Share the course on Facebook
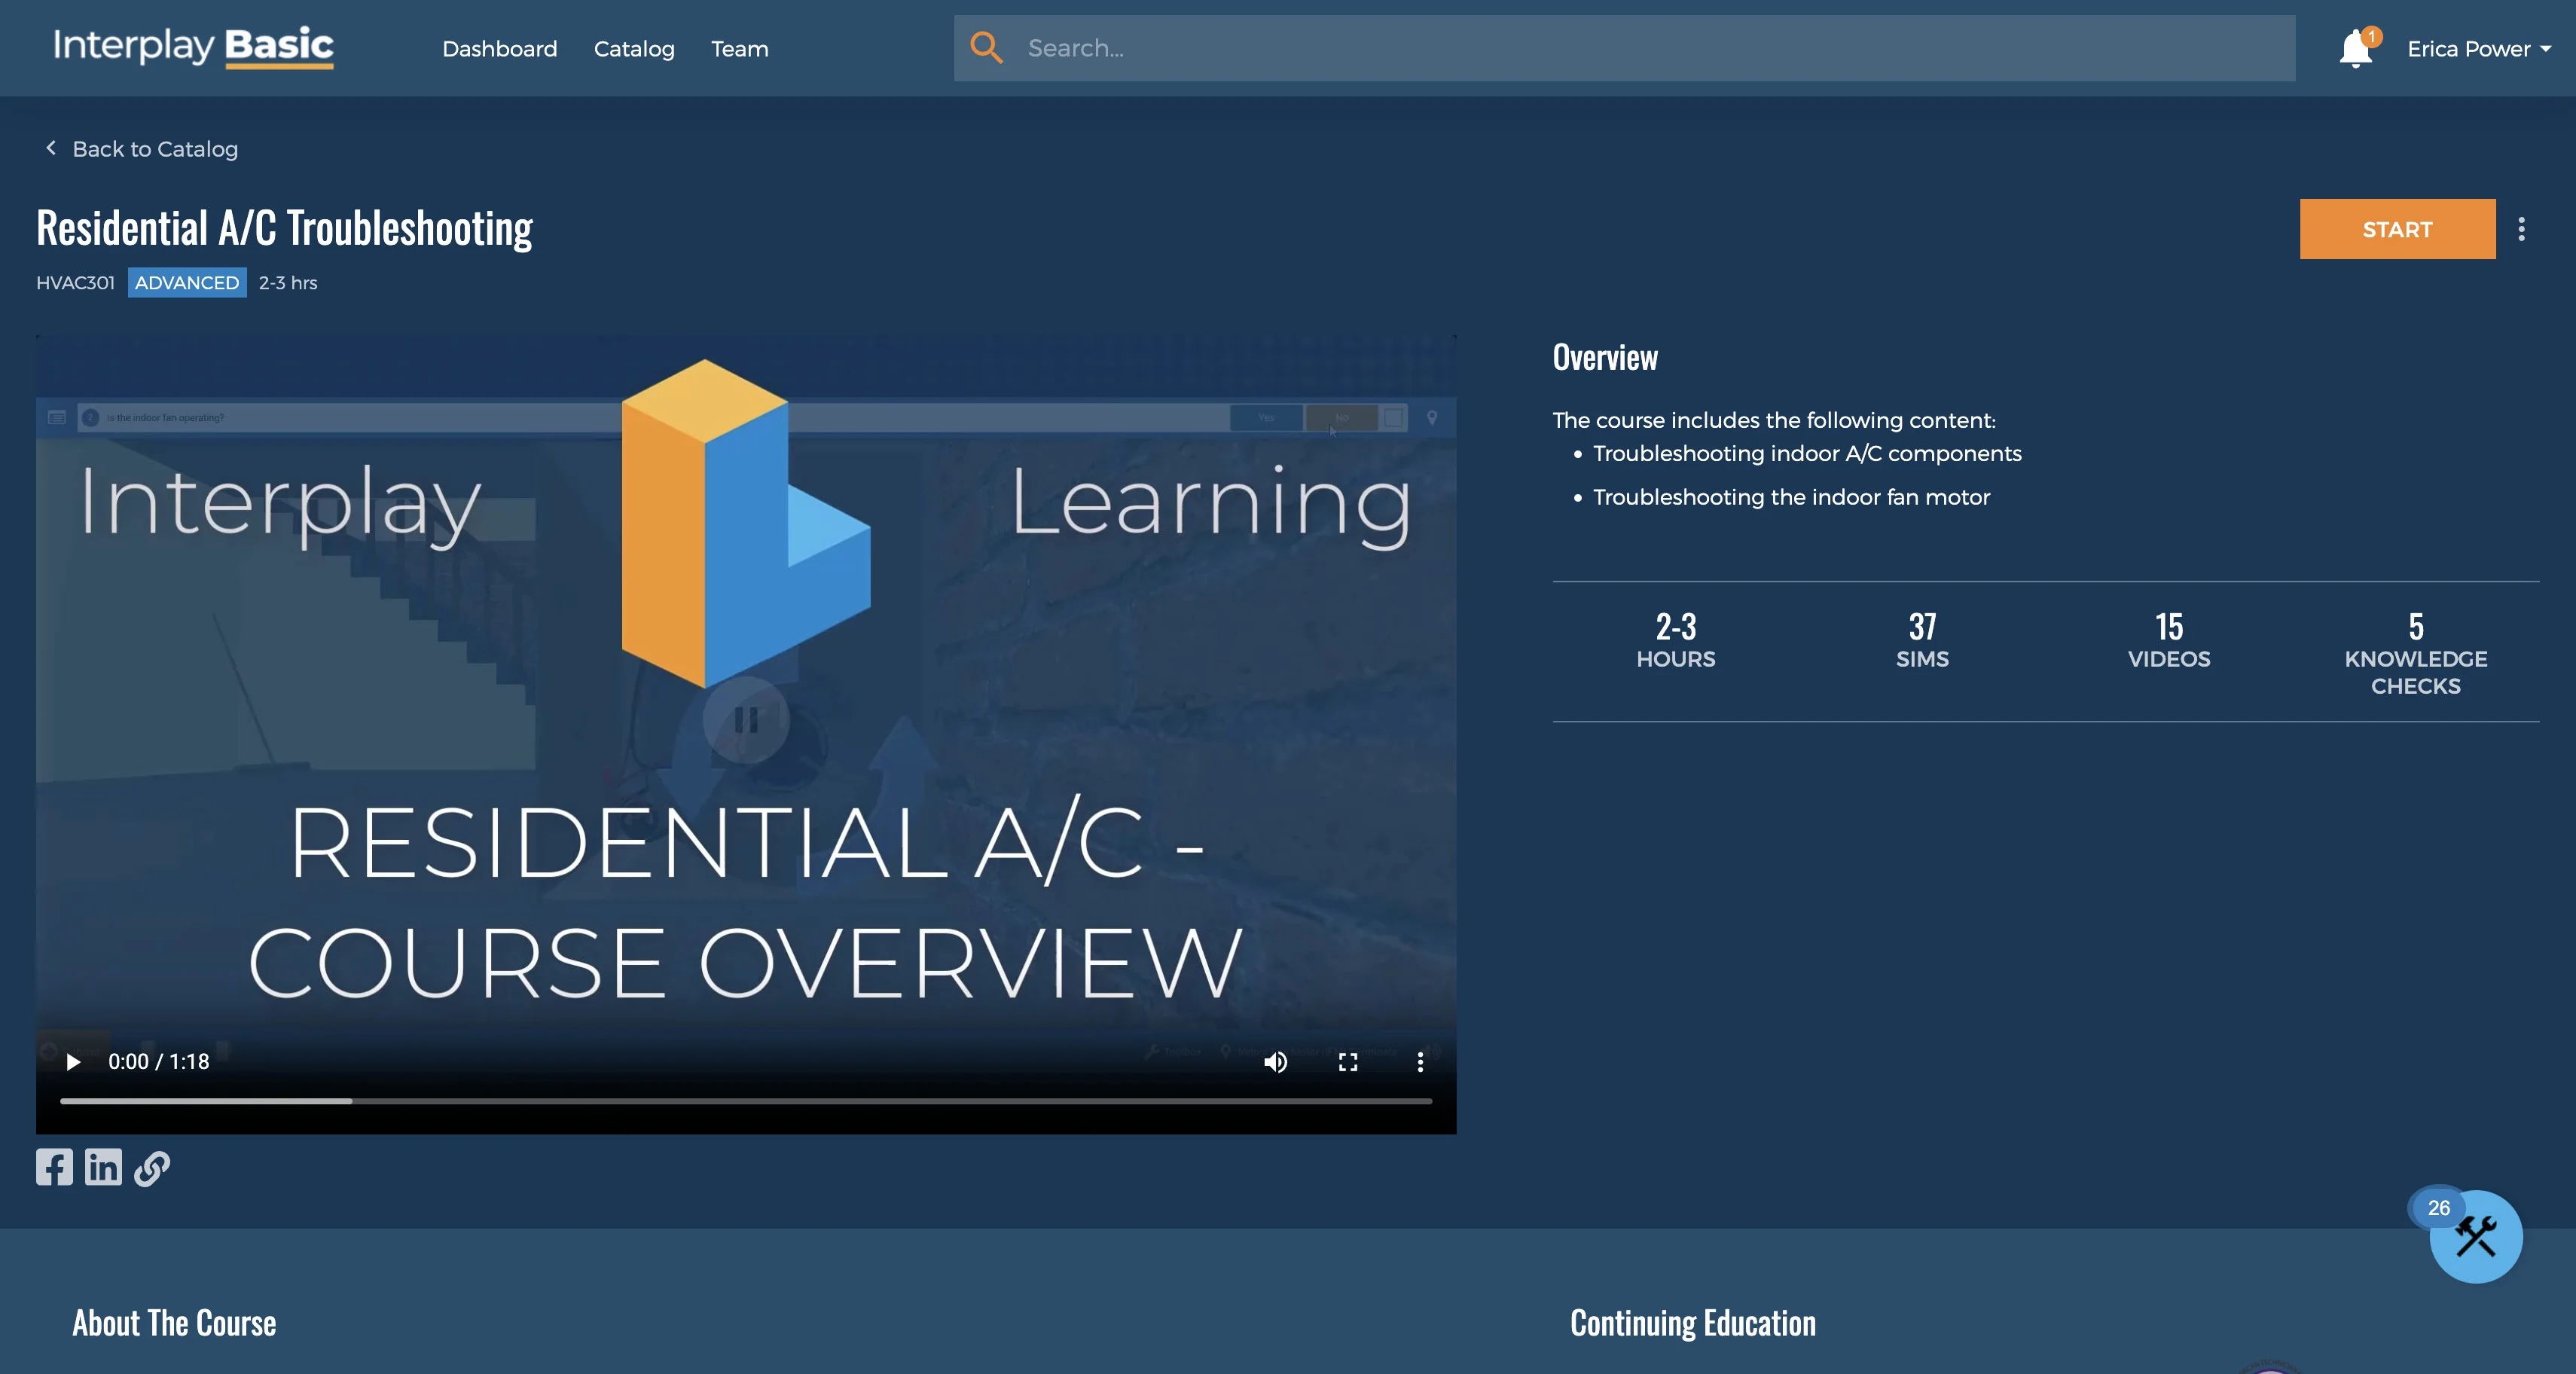This screenshot has width=2576, height=1374. (54, 1167)
